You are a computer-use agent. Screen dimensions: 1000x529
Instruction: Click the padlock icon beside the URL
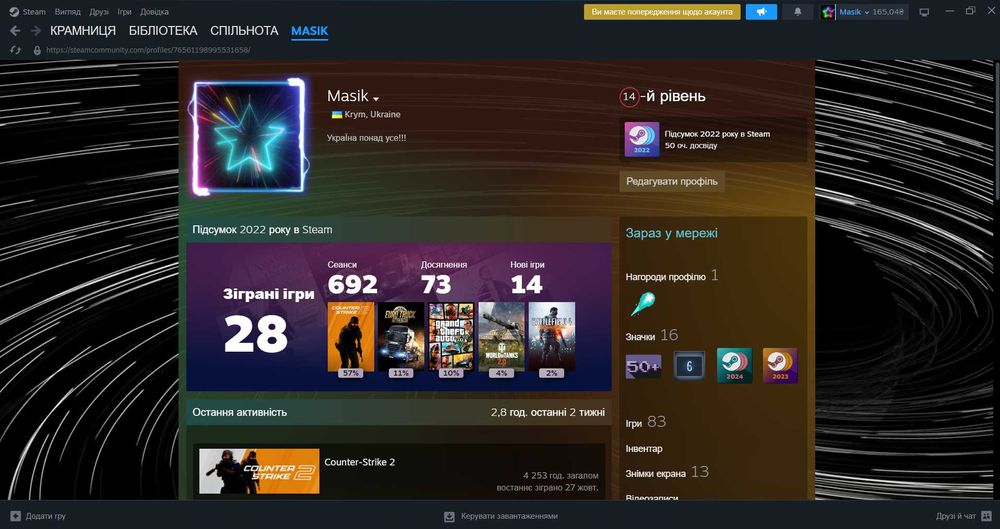37,50
